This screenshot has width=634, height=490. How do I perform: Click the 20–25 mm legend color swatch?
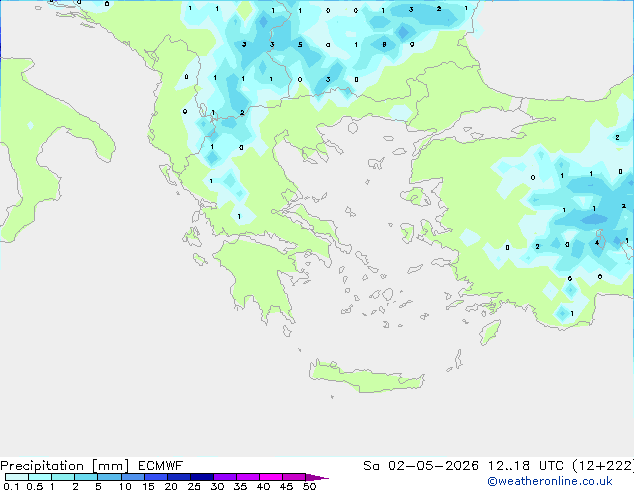point(178,477)
